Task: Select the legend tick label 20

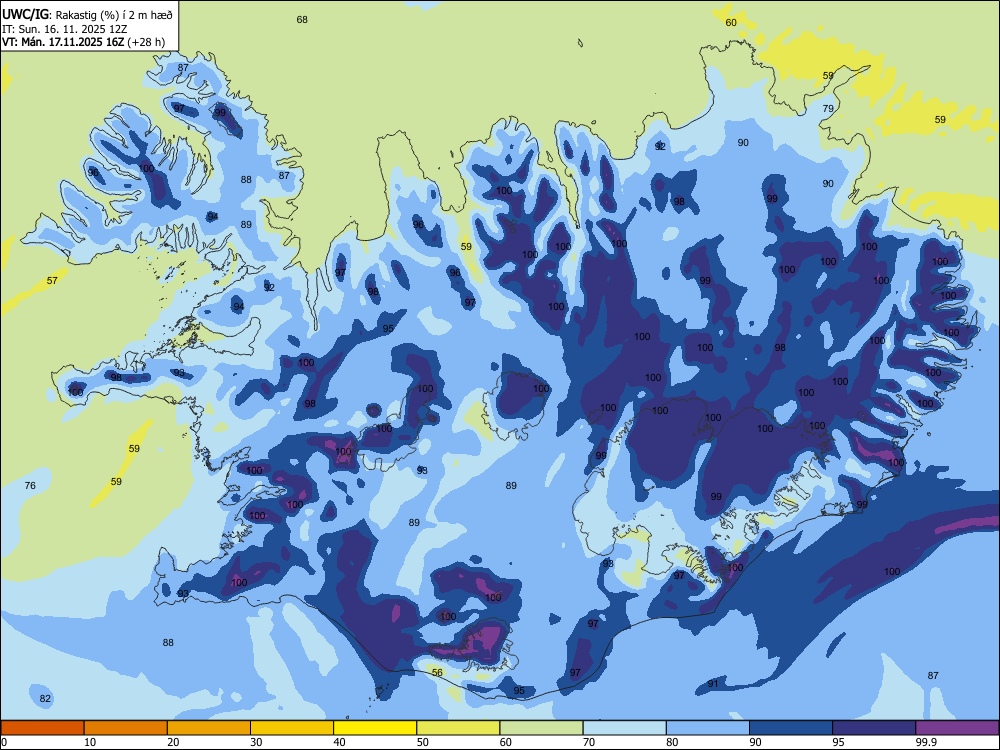Action: click(x=173, y=742)
